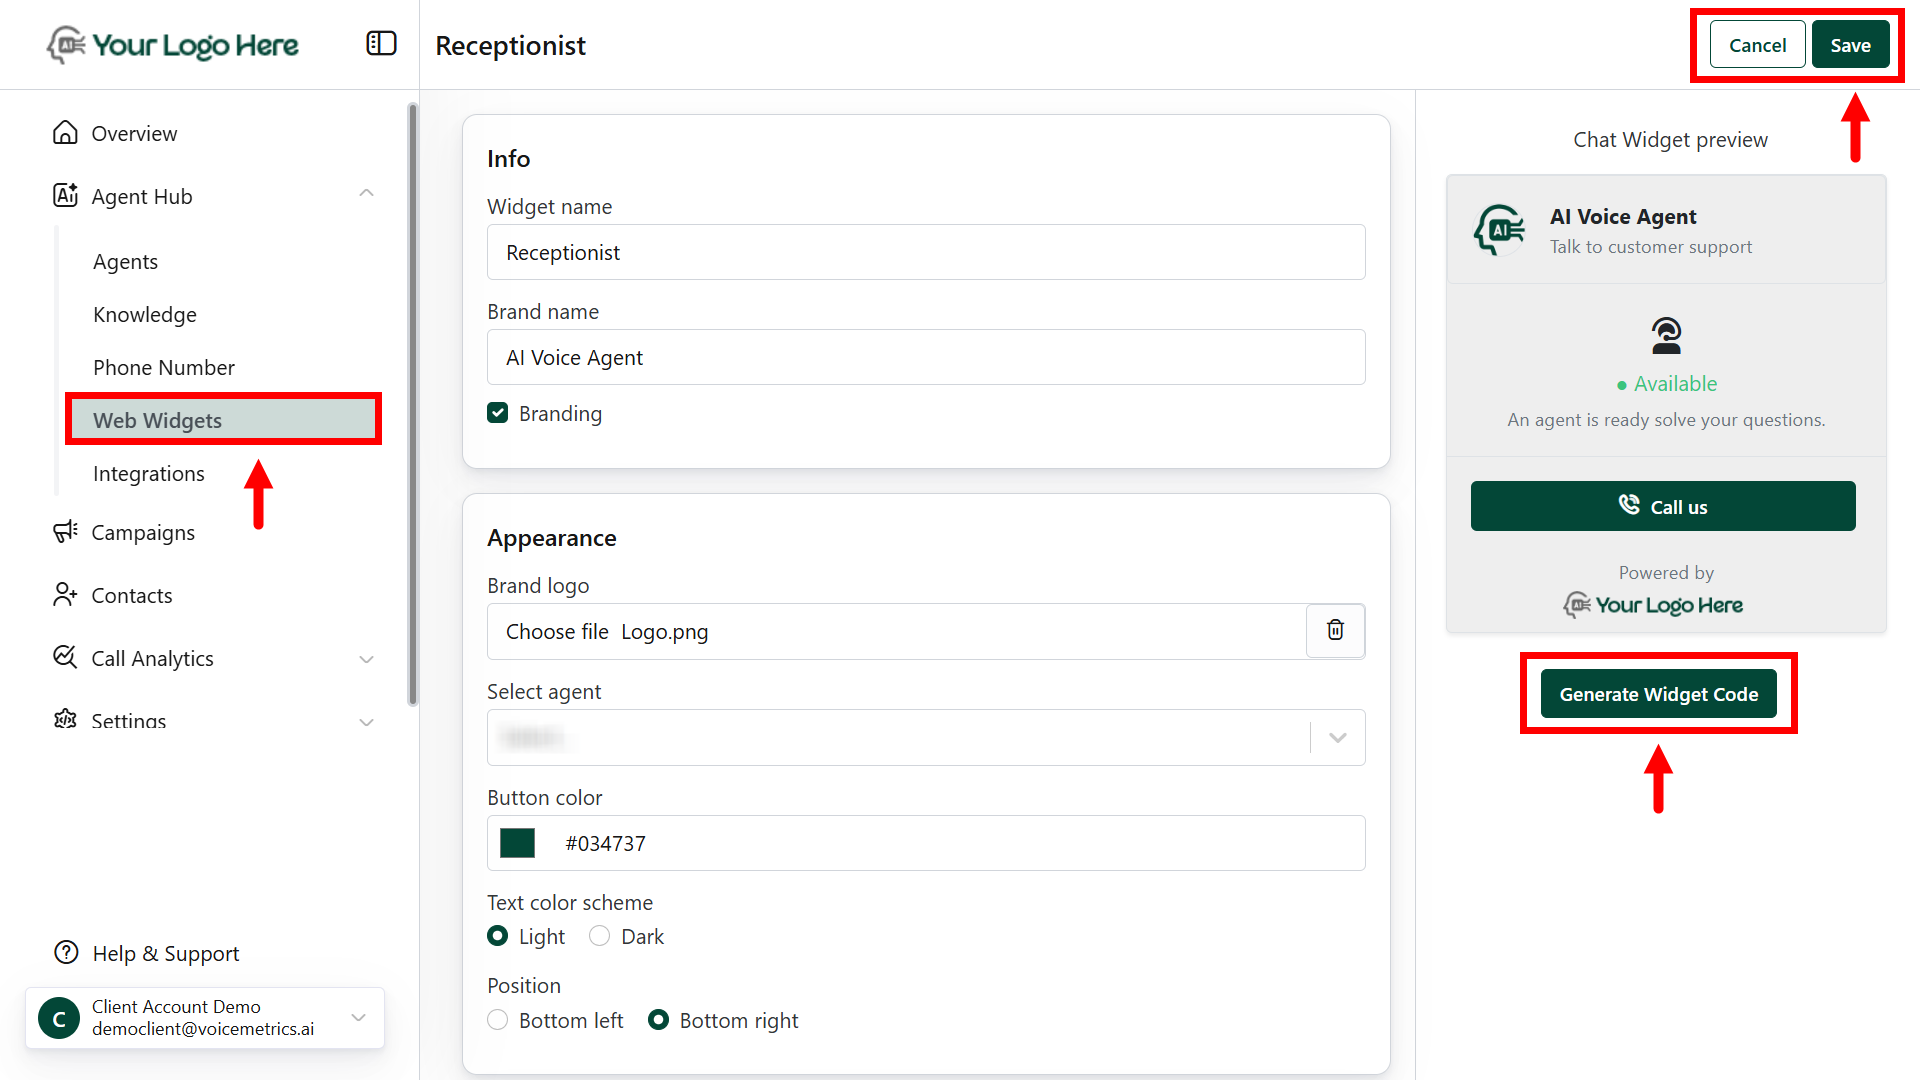Viewport: 1920px width, 1080px height.
Task: Click the Call Analytics icon
Action: click(65, 657)
